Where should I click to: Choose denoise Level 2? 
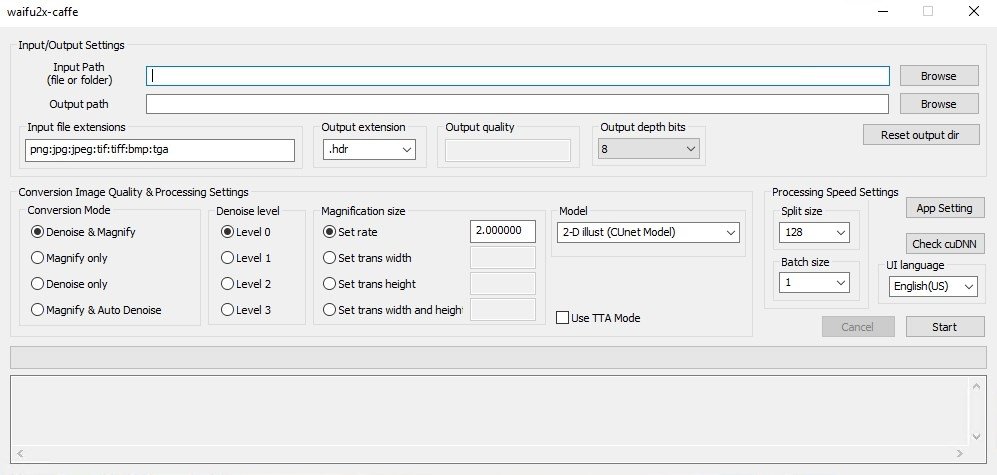click(245, 284)
